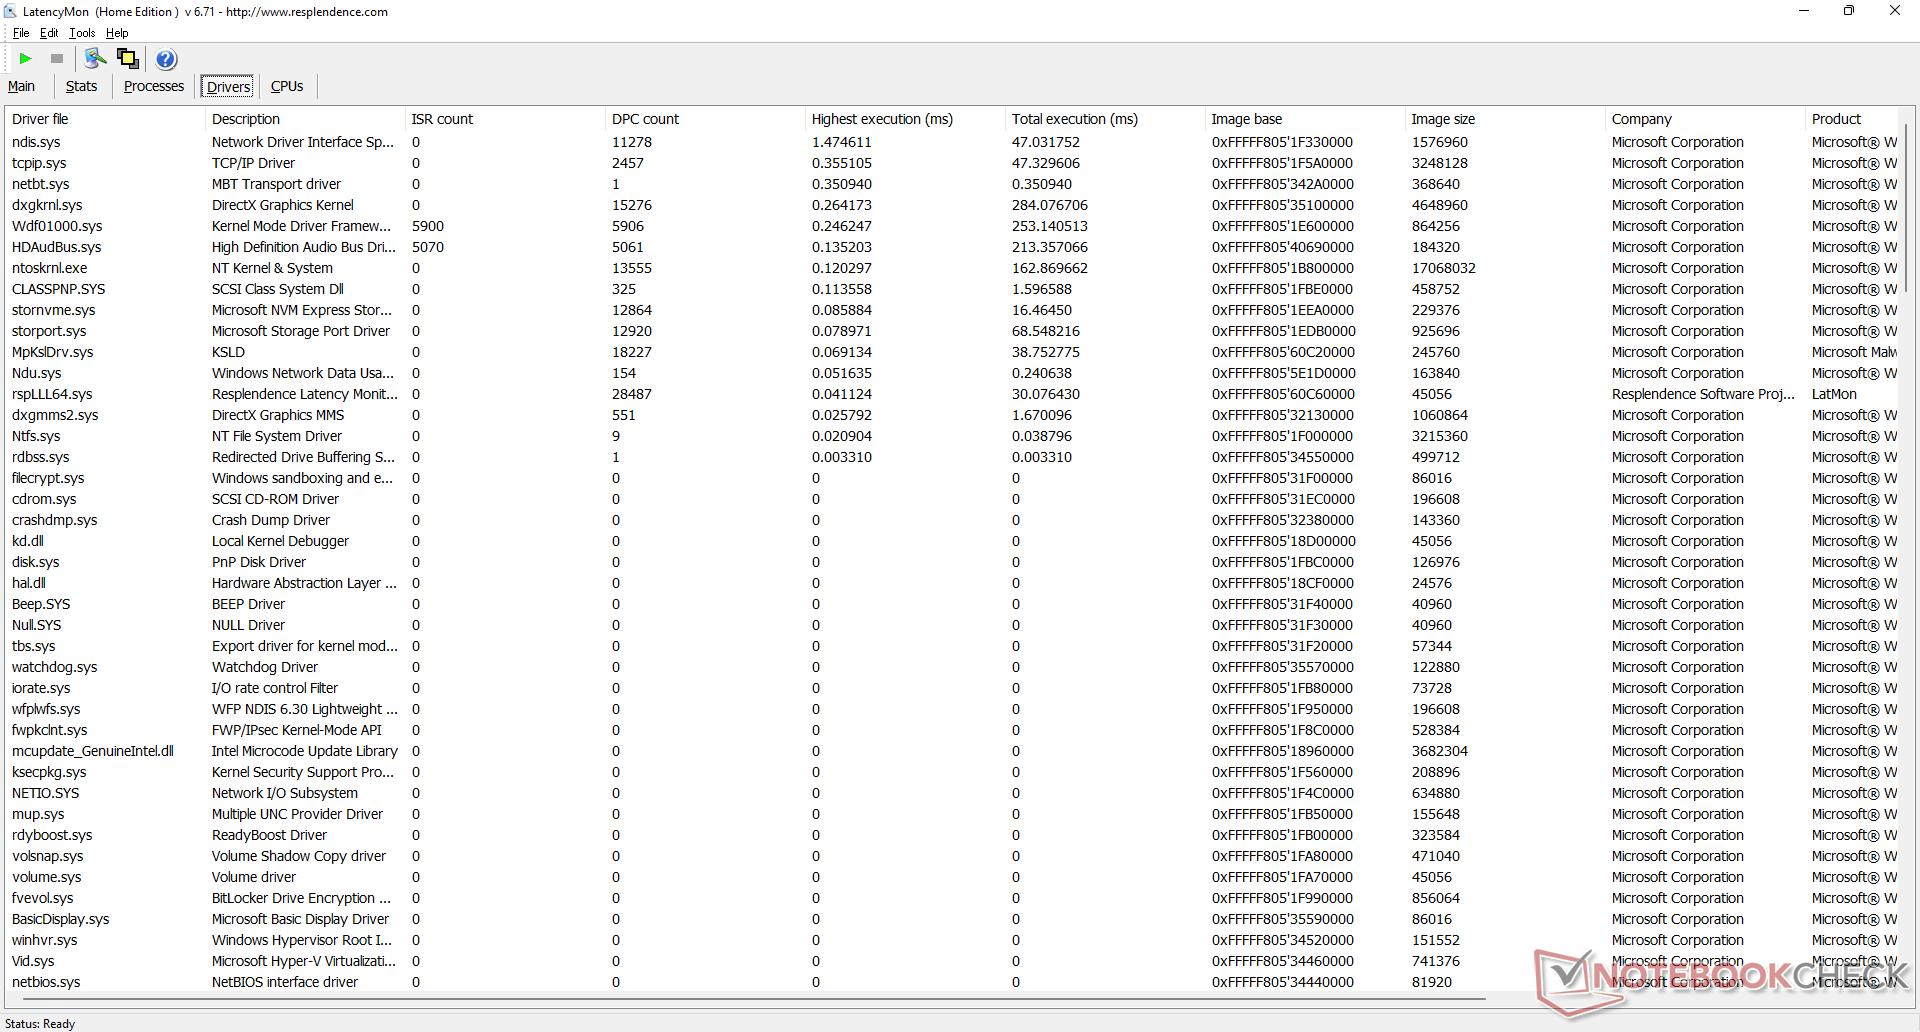Click the 1.474611 highest execution value
The height and width of the screenshot is (1032, 1920).
pos(842,142)
